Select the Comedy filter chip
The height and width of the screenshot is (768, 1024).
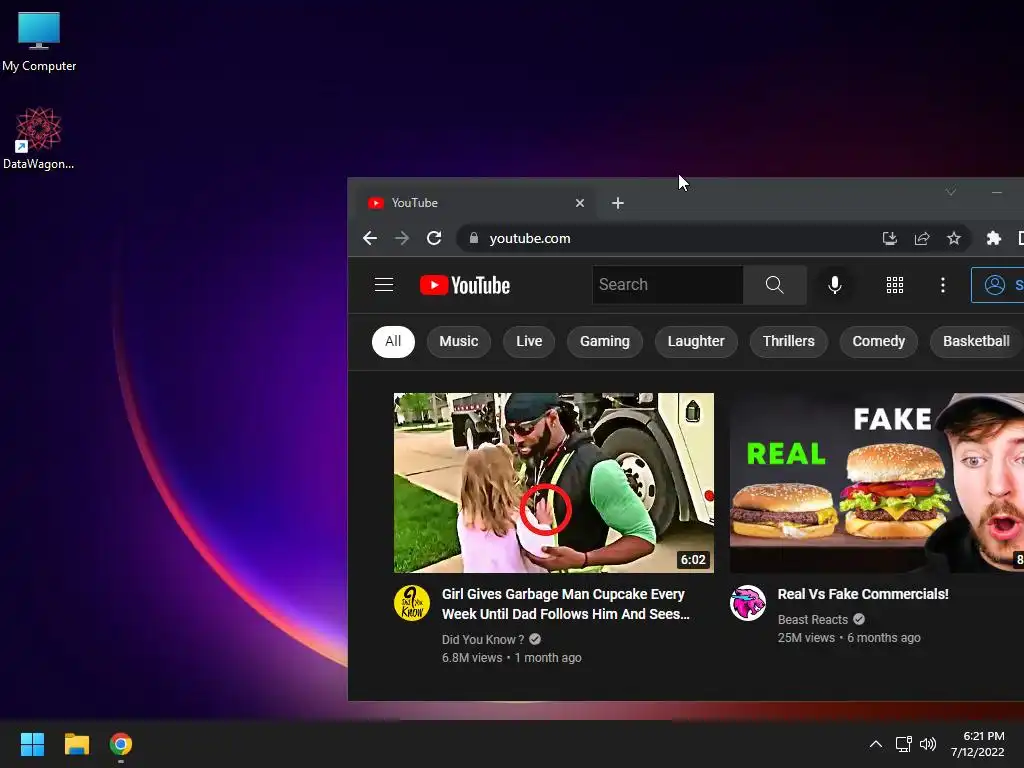coord(878,342)
